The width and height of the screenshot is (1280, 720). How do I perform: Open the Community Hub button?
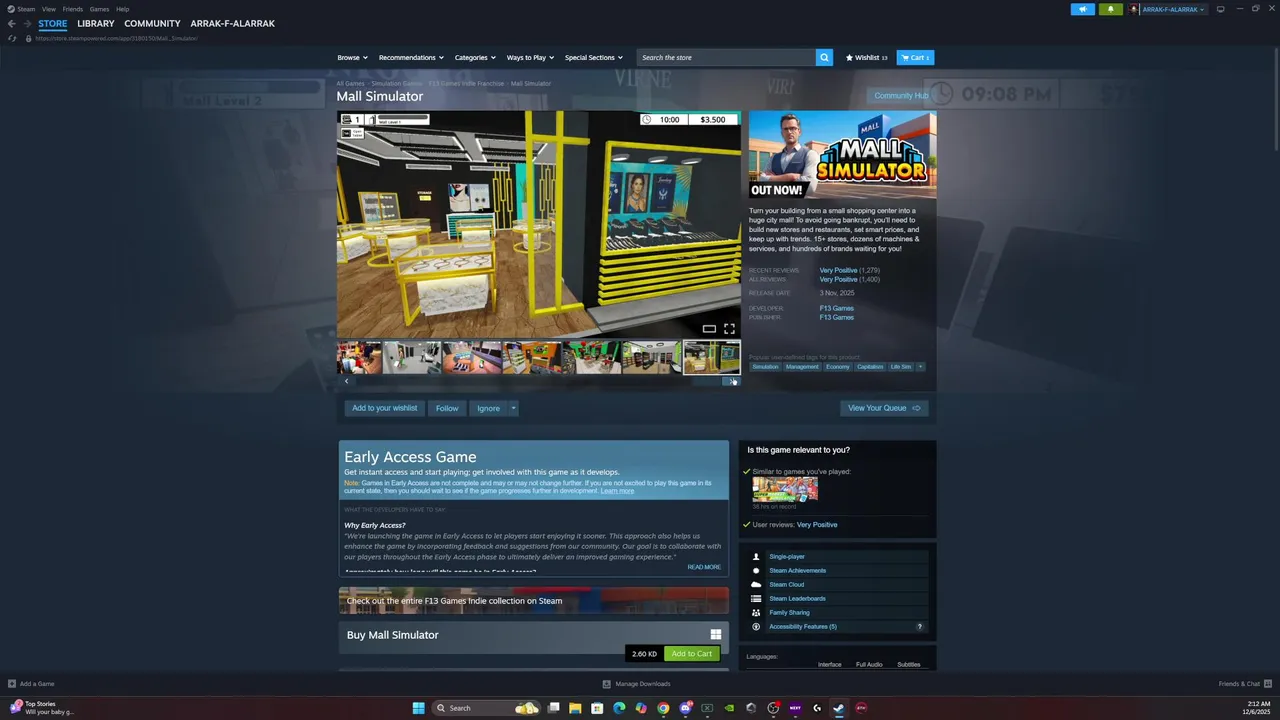[x=901, y=96]
